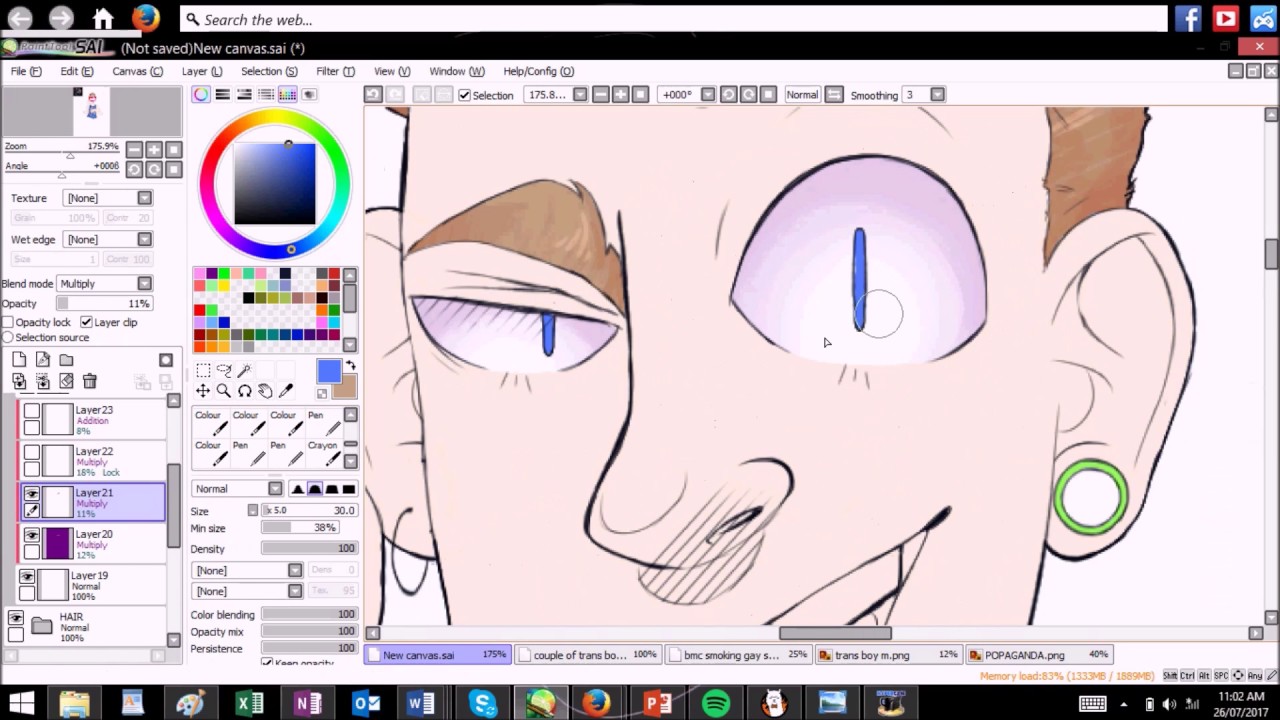
Task: Select the hand pan tool
Action: coord(265,391)
